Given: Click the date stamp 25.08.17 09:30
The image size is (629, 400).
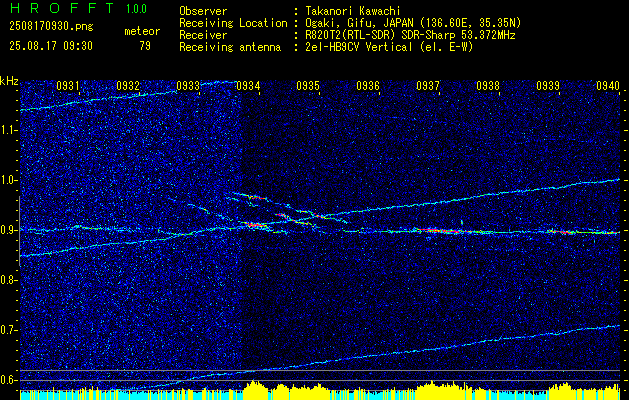Looking at the screenshot, I should coord(51,46).
